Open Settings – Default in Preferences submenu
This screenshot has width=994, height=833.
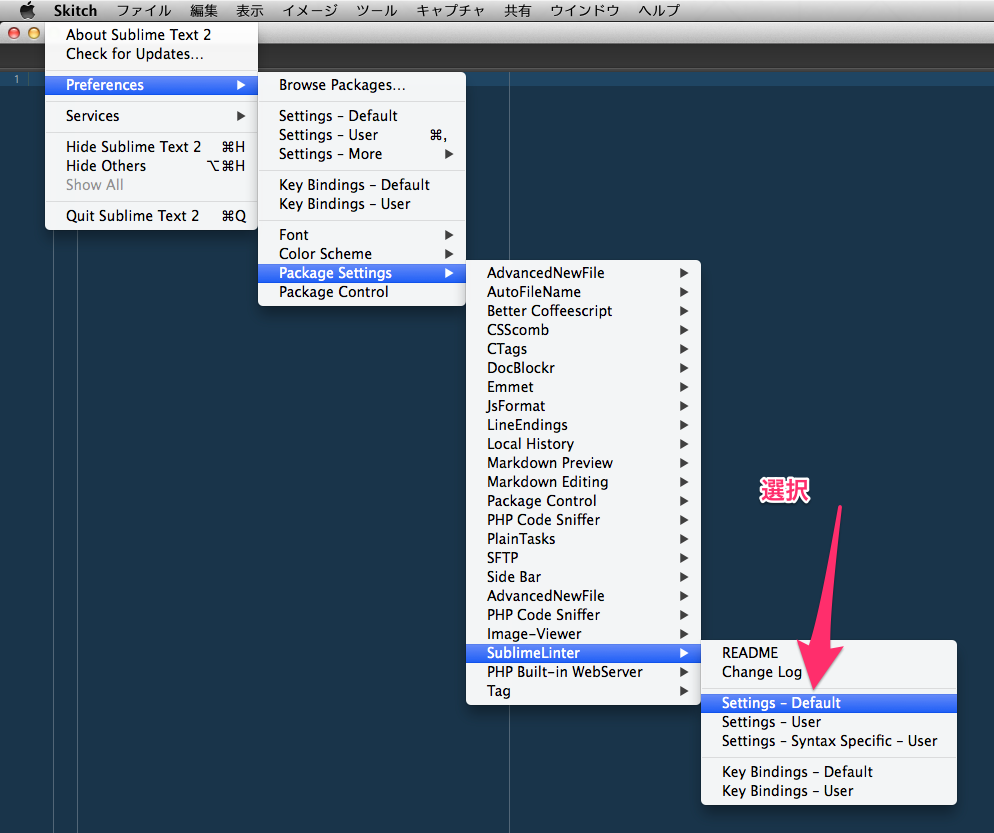click(362, 116)
